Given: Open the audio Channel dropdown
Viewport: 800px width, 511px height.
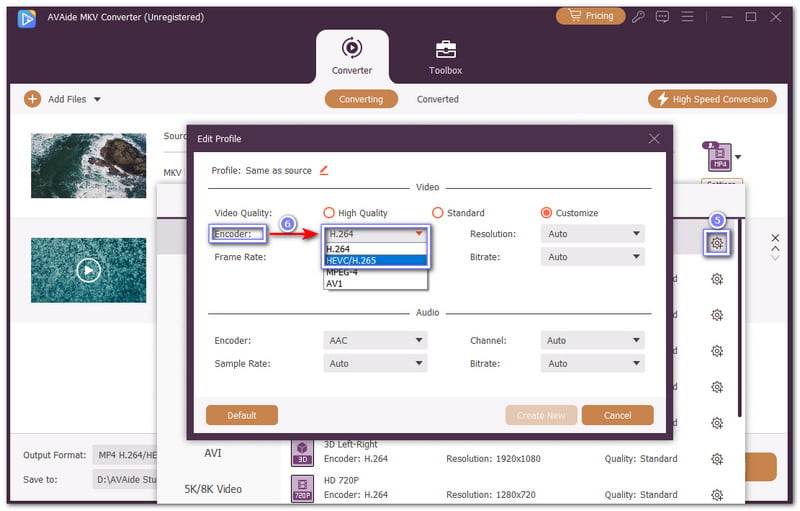Looking at the screenshot, I should [592, 341].
